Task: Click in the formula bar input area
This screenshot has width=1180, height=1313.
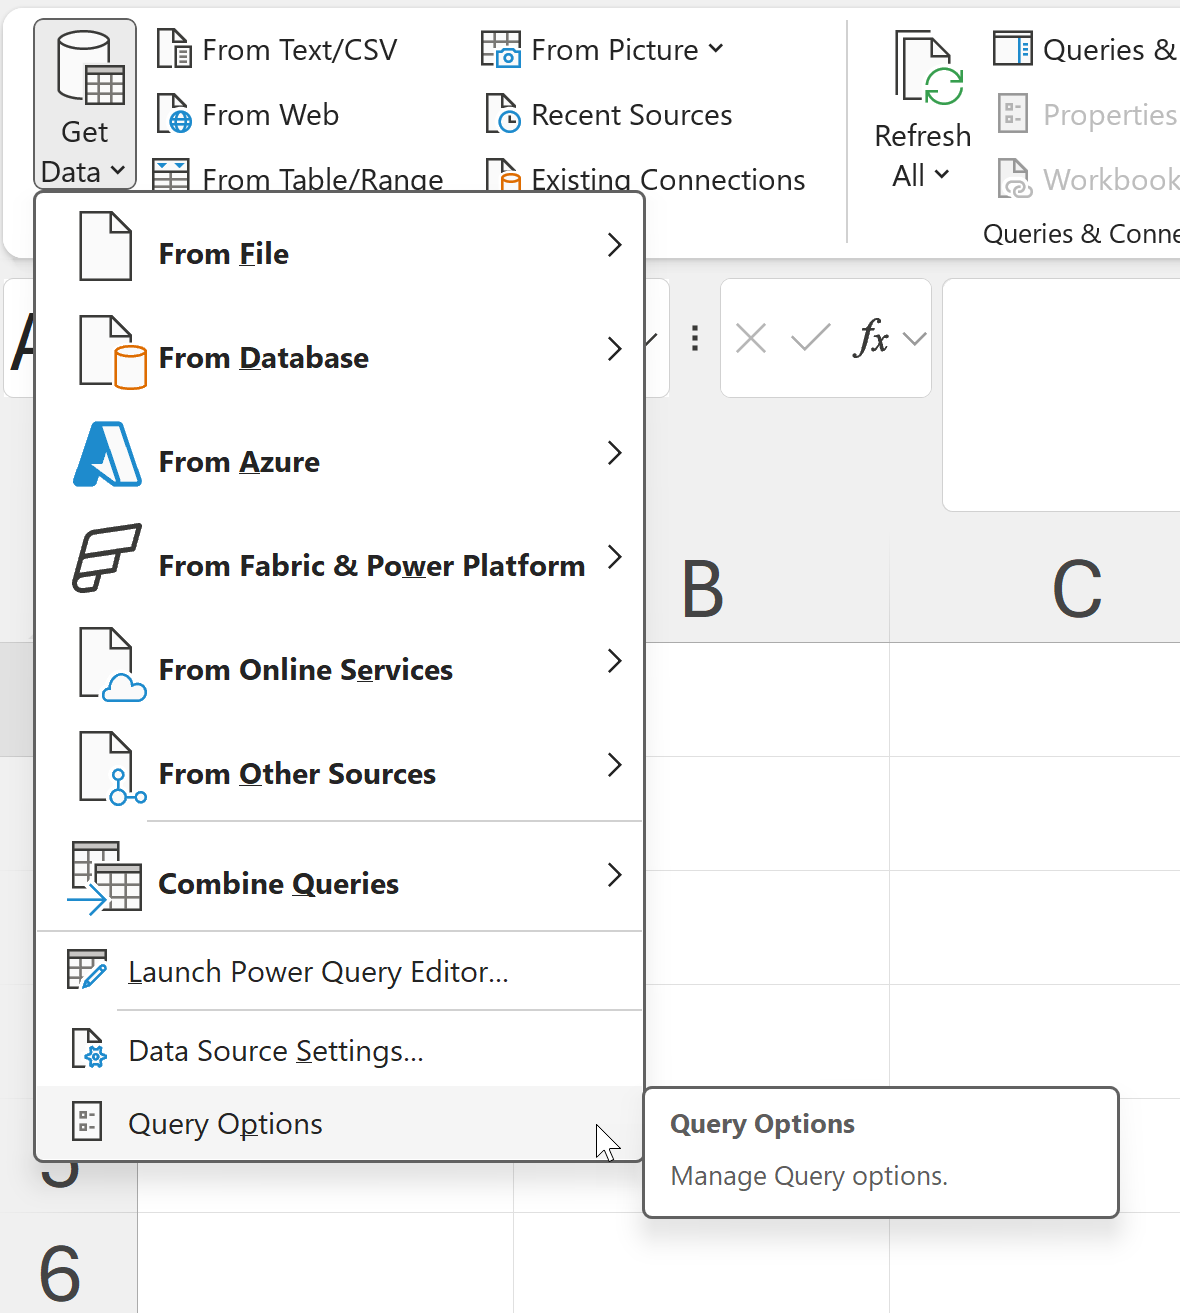Action: pos(1061,394)
